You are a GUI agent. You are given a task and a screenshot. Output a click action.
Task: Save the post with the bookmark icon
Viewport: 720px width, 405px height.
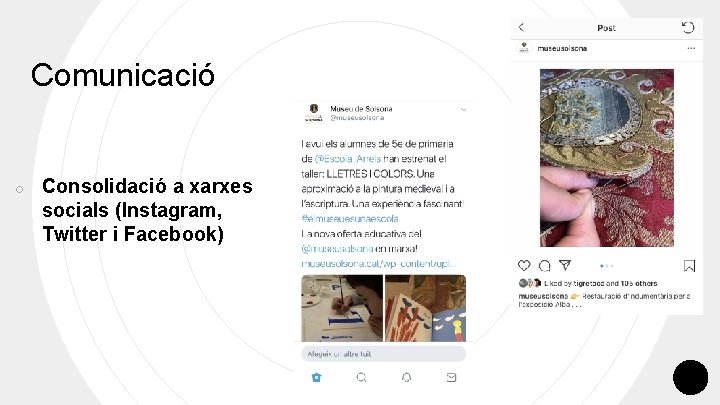click(689, 266)
